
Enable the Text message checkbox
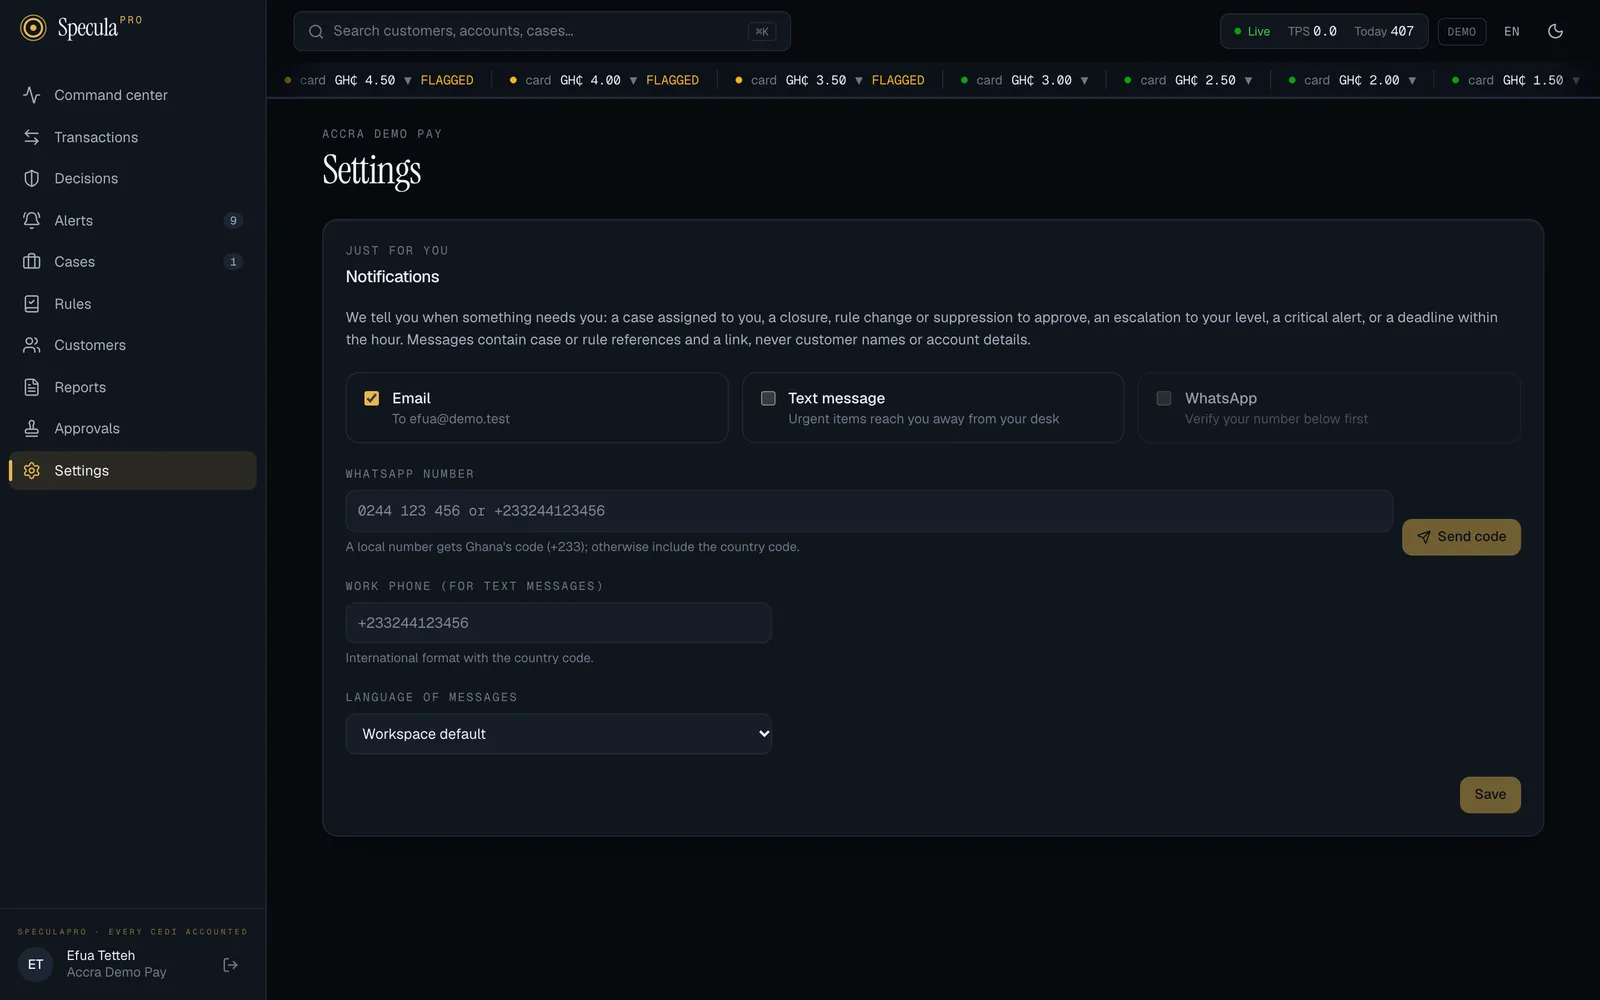[x=768, y=398]
